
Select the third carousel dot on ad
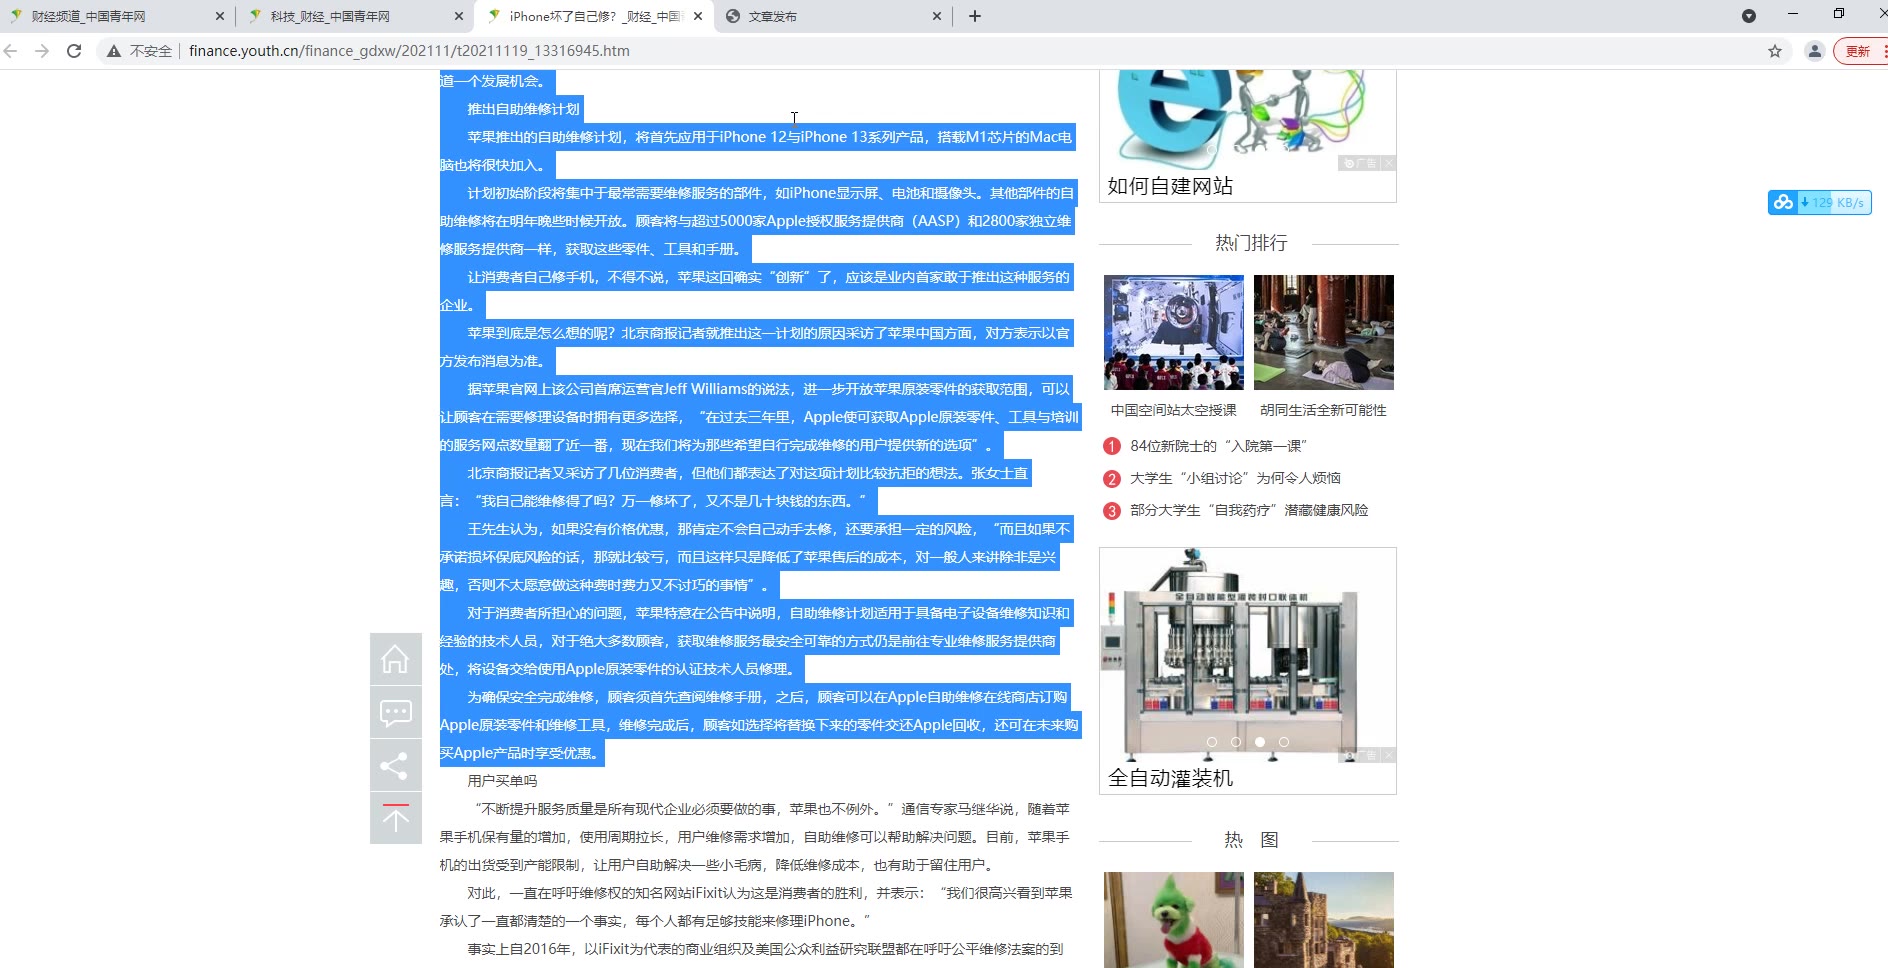[x=1260, y=742]
